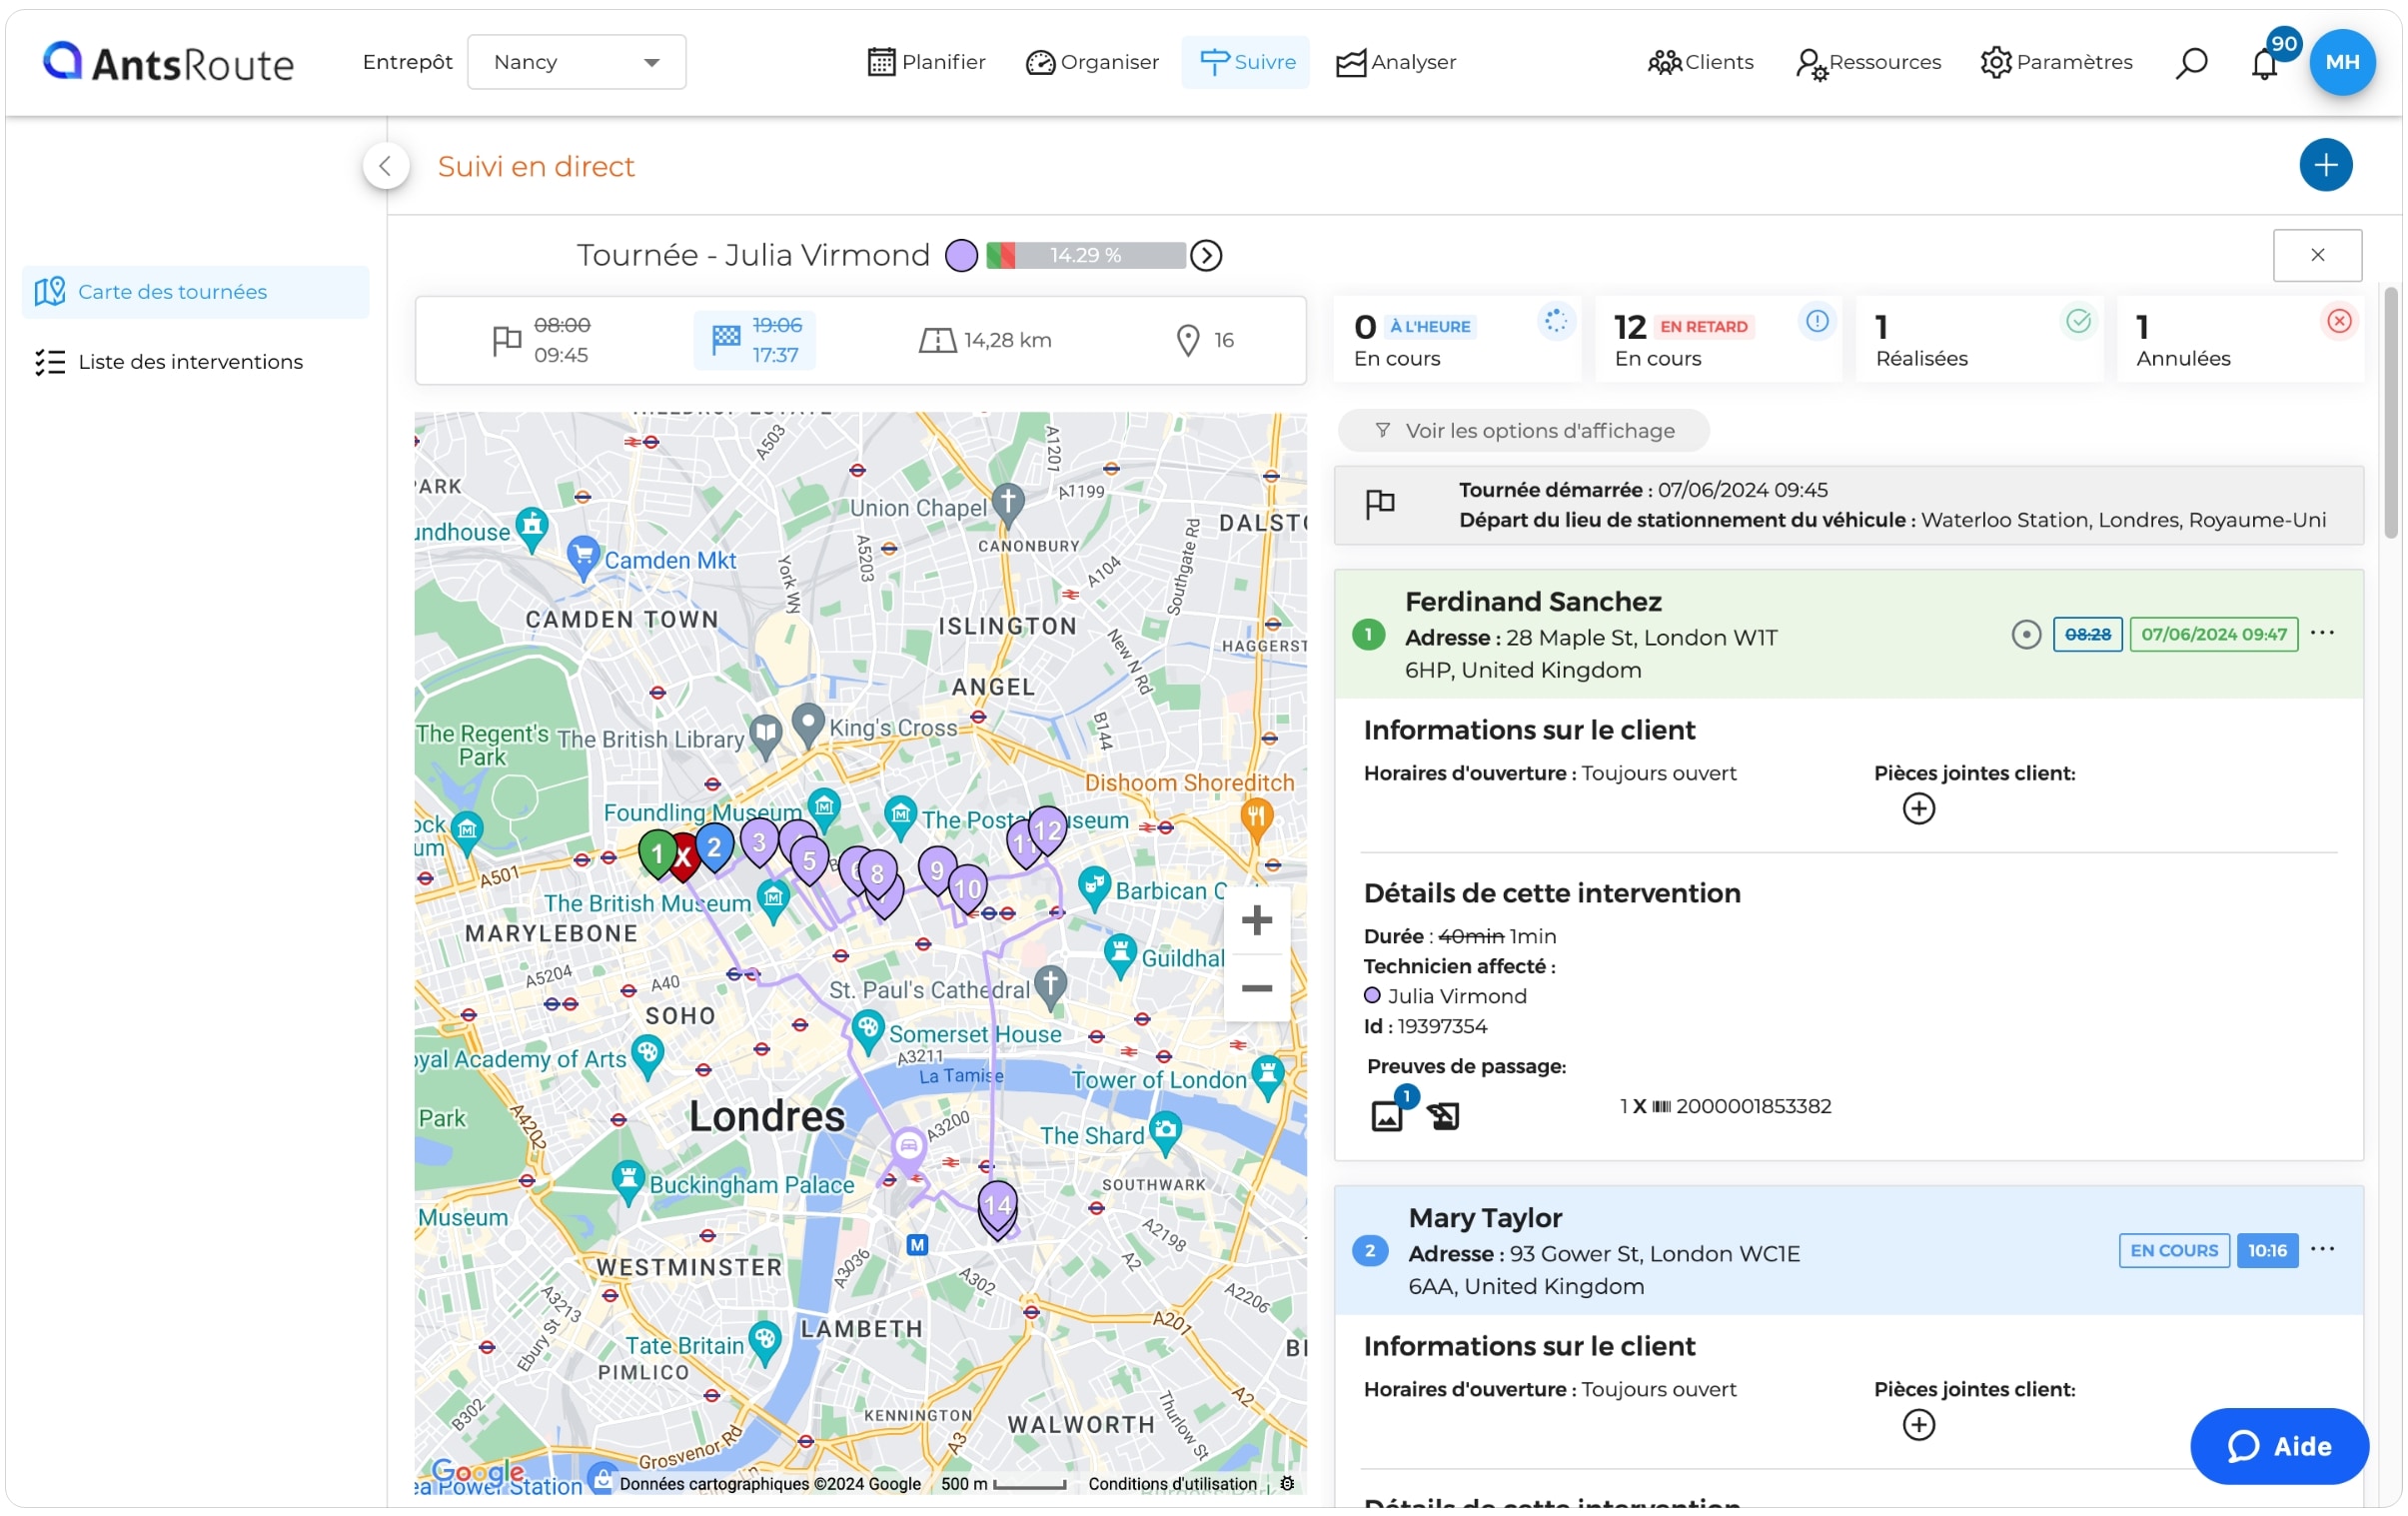Open the Clients menu

[1700, 62]
